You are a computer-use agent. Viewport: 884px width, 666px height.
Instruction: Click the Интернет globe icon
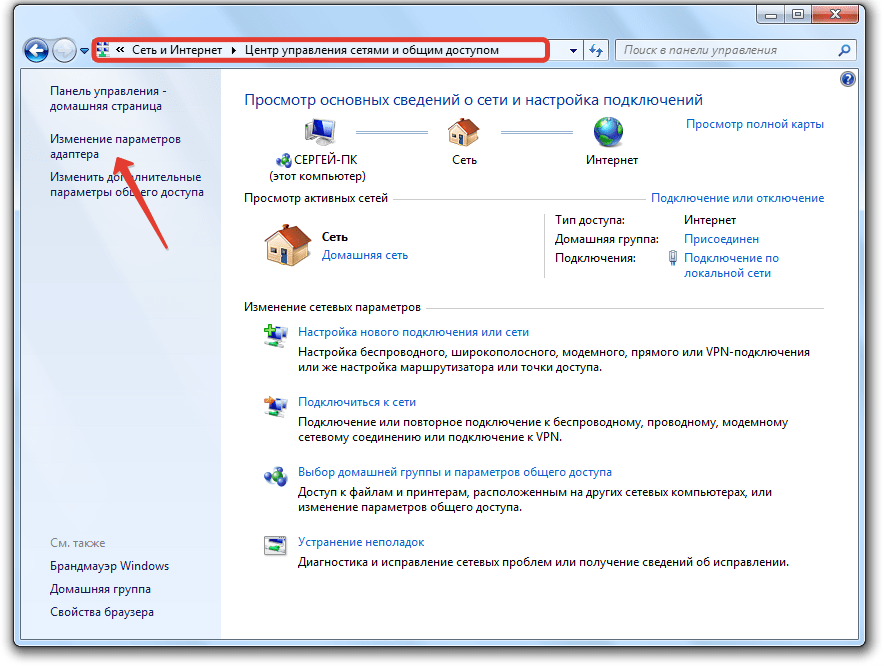click(x=607, y=132)
